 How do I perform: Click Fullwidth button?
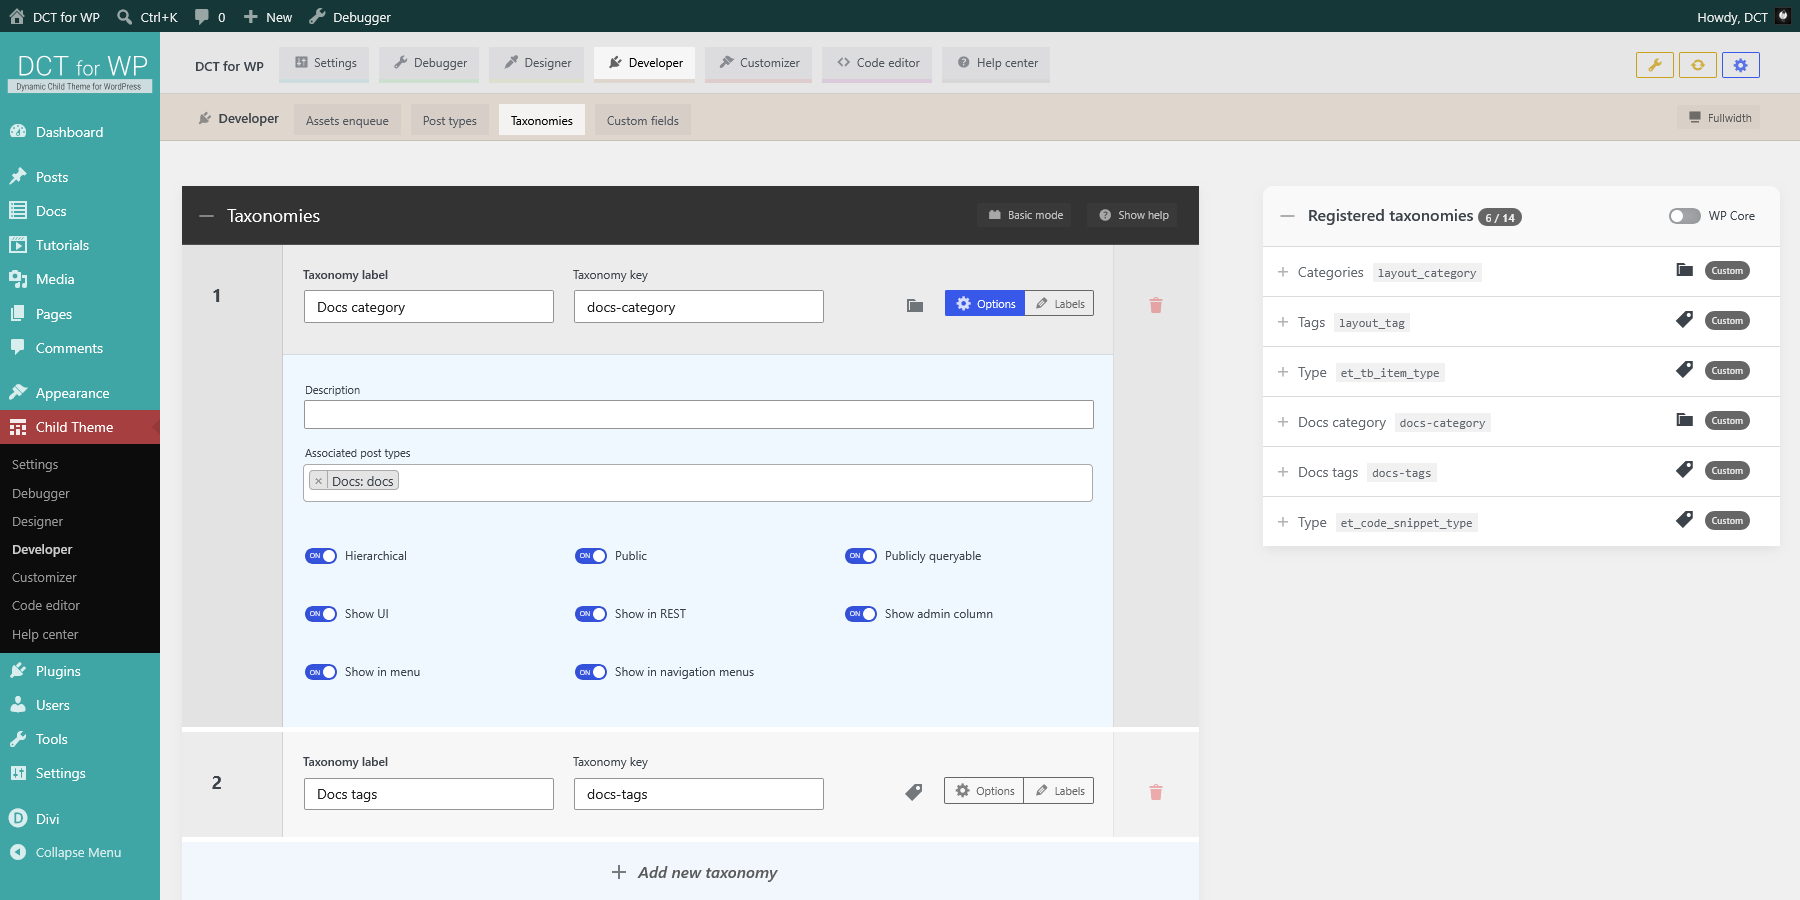click(x=1719, y=118)
